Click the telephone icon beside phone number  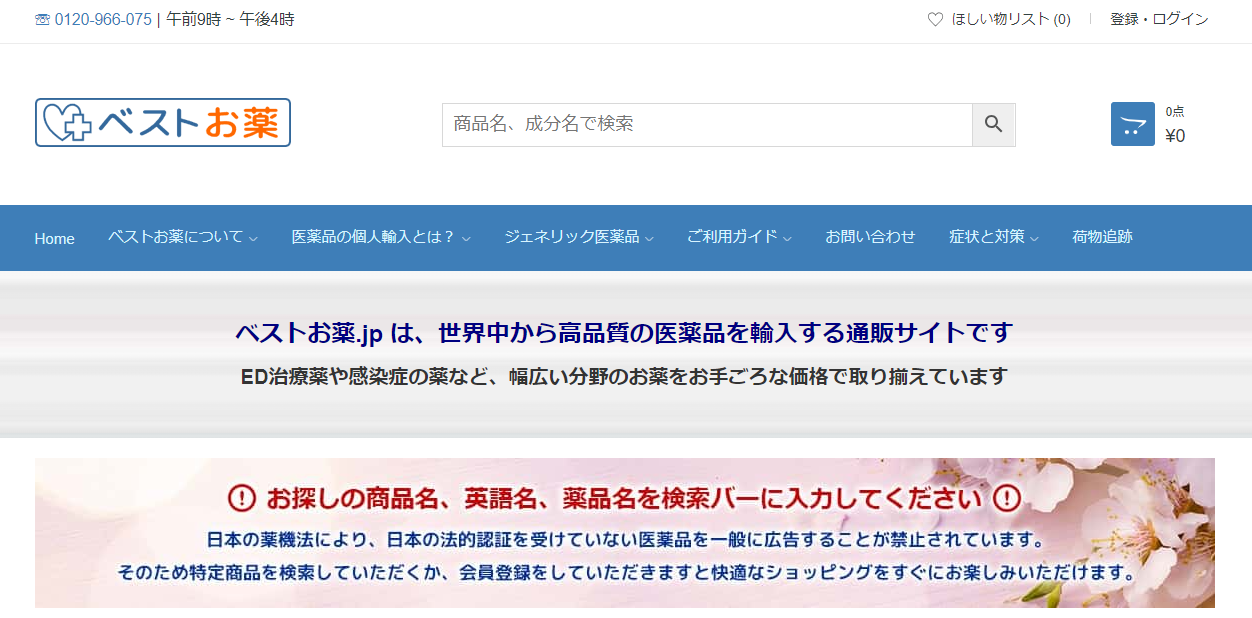(x=42, y=20)
